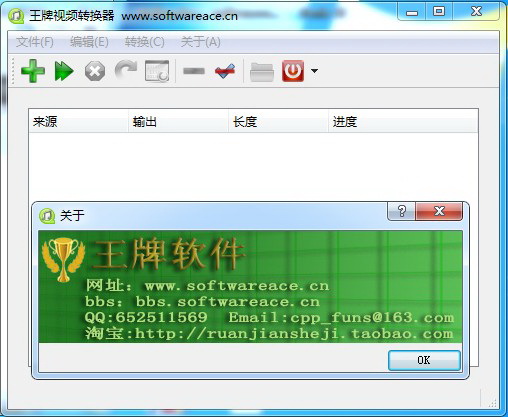508x417 pixels.
Task: Open the 转换(C) menu
Action: click(145, 42)
